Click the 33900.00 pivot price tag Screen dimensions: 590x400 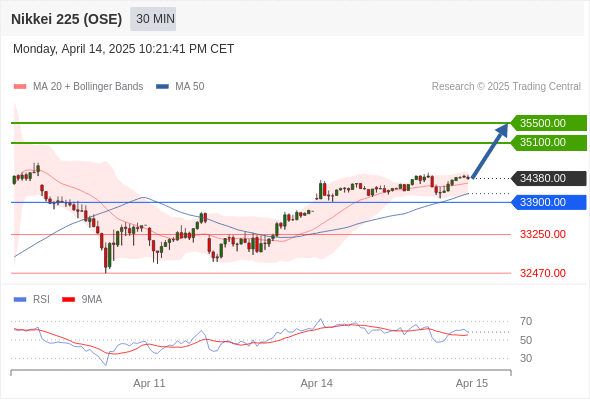pos(549,202)
